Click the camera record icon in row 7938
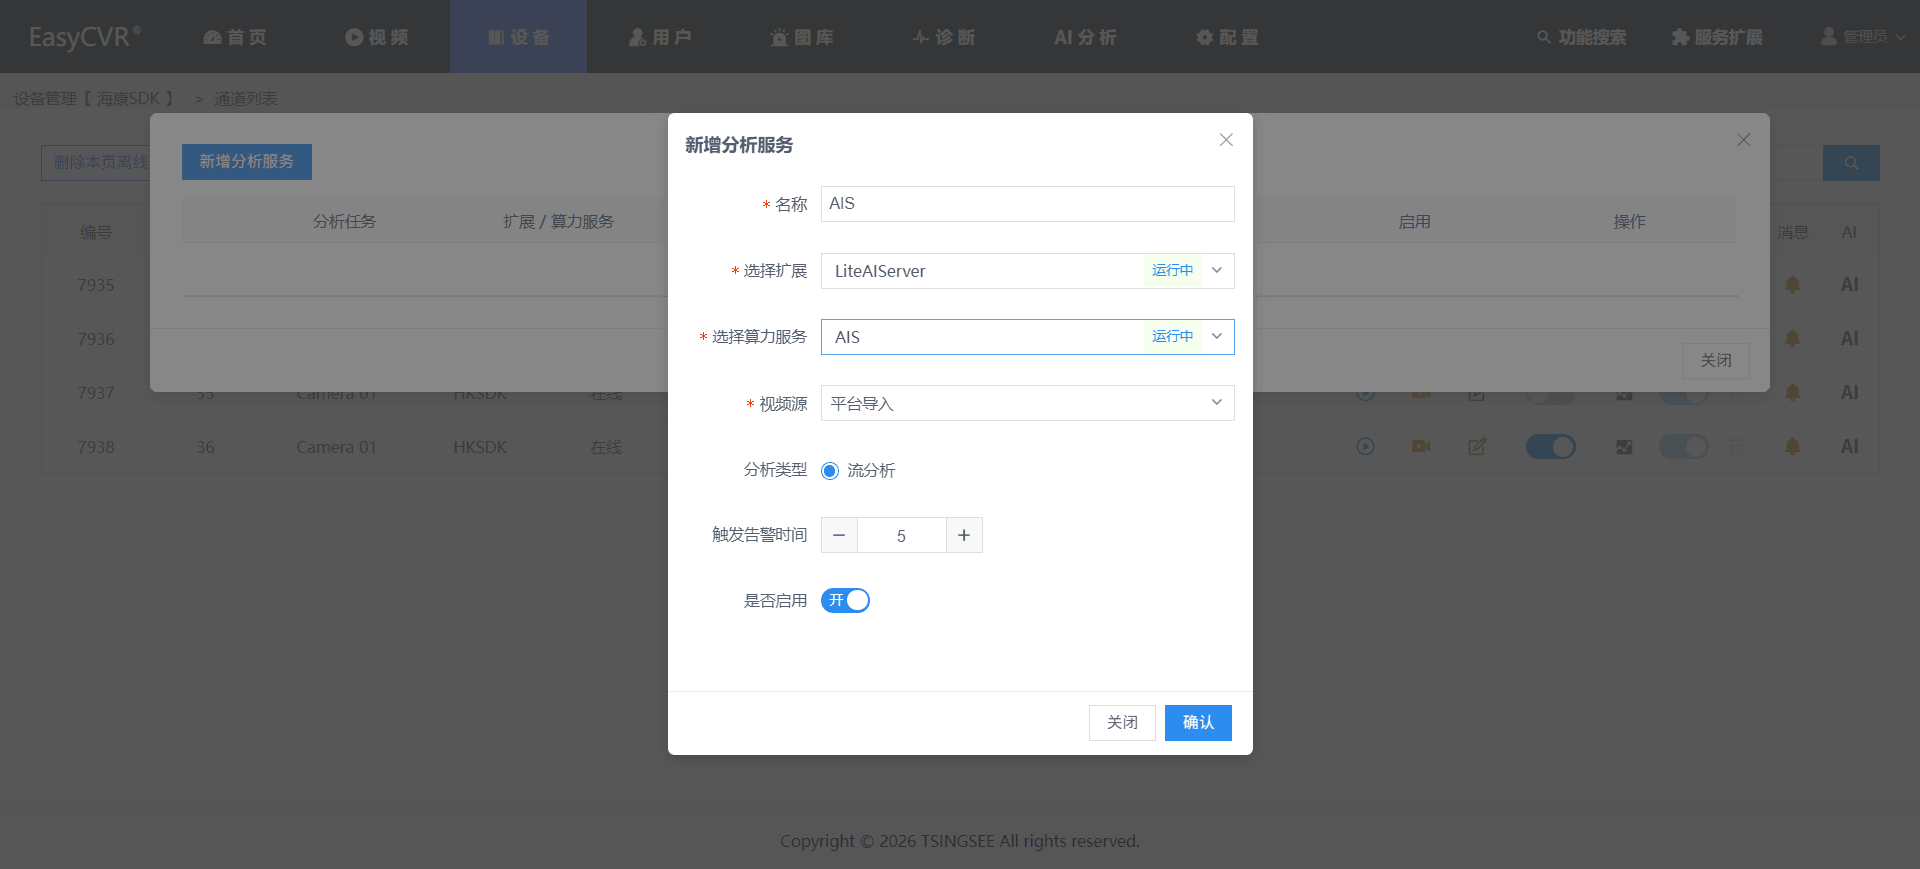The image size is (1920, 869). 1421,446
